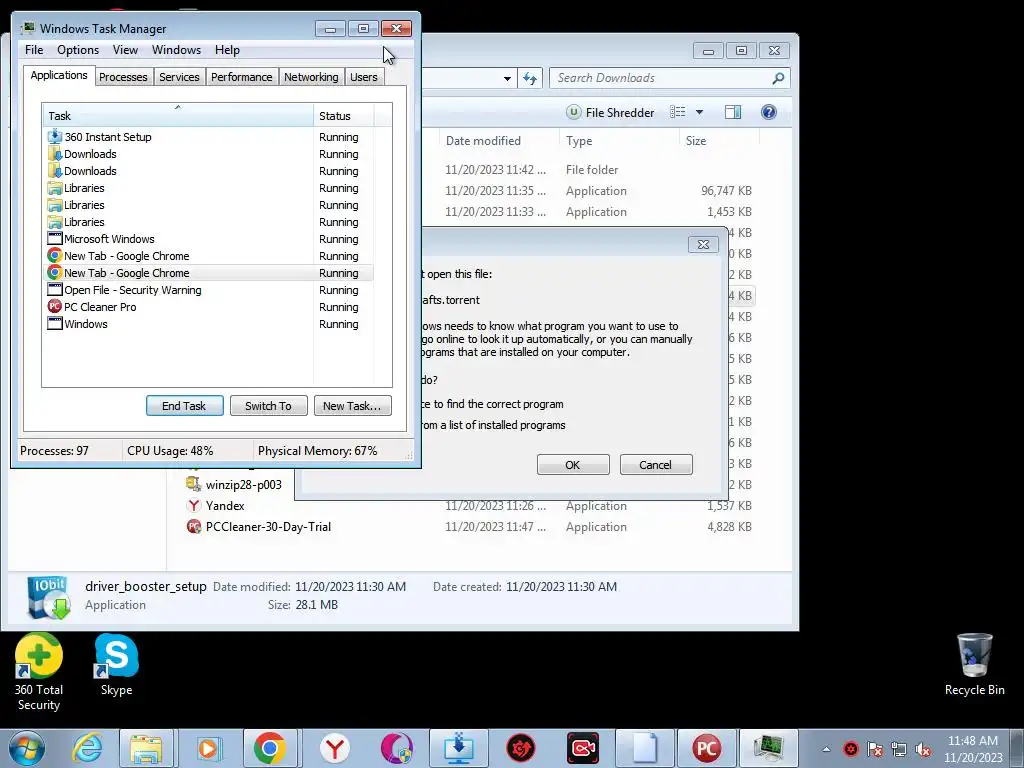Select Open File - Security Warning task
Image resolution: width=1024 pixels, height=768 pixels.
click(209, 290)
